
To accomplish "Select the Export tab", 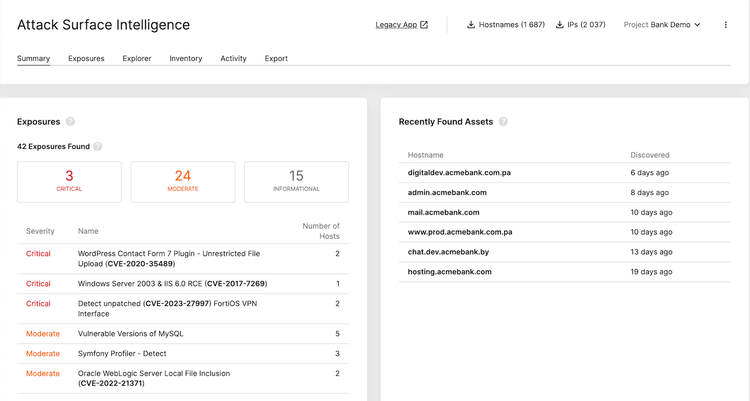I will [276, 59].
